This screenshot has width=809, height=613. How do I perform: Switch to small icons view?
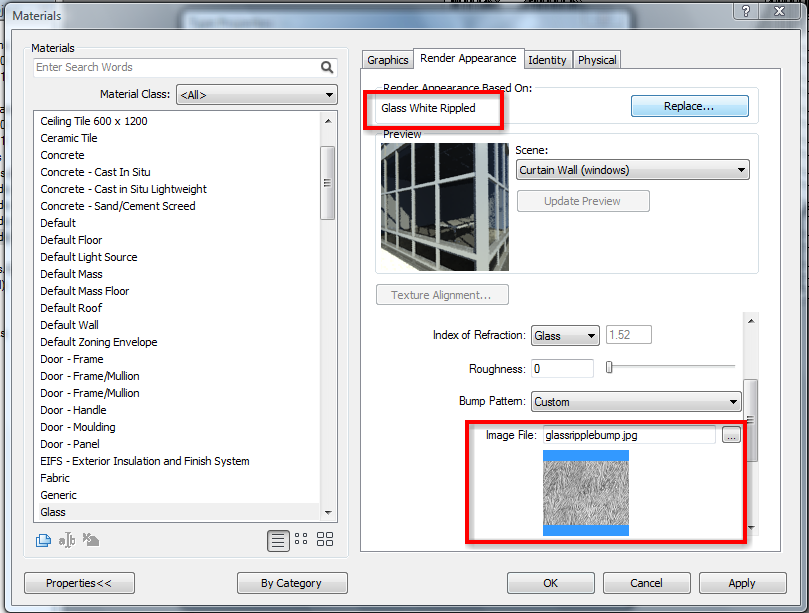pos(301,539)
